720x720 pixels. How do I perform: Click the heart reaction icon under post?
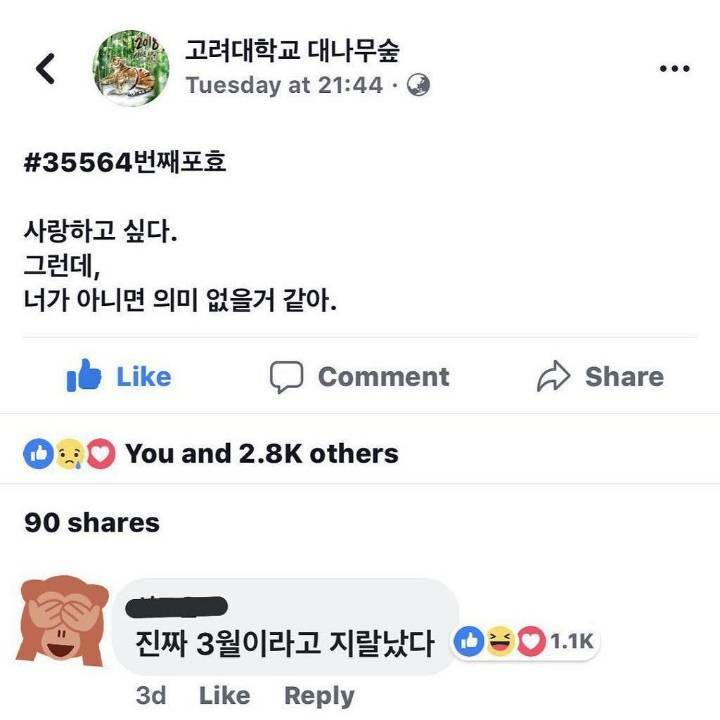click(x=101, y=454)
